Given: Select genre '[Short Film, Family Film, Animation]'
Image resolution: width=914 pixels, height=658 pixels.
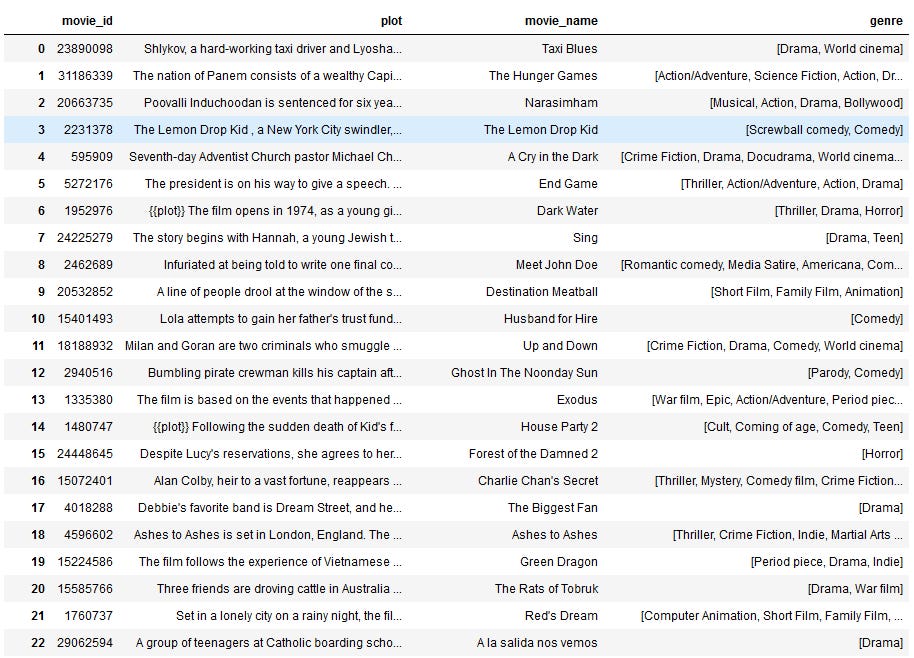Looking at the screenshot, I should pos(807,292).
